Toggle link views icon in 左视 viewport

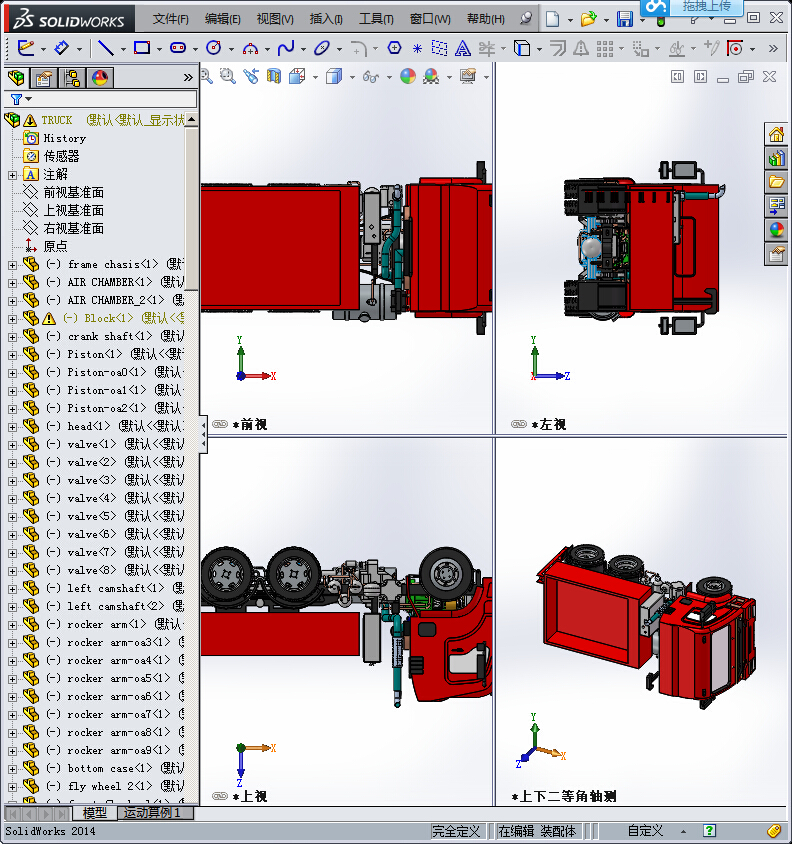tap(518, 424)
